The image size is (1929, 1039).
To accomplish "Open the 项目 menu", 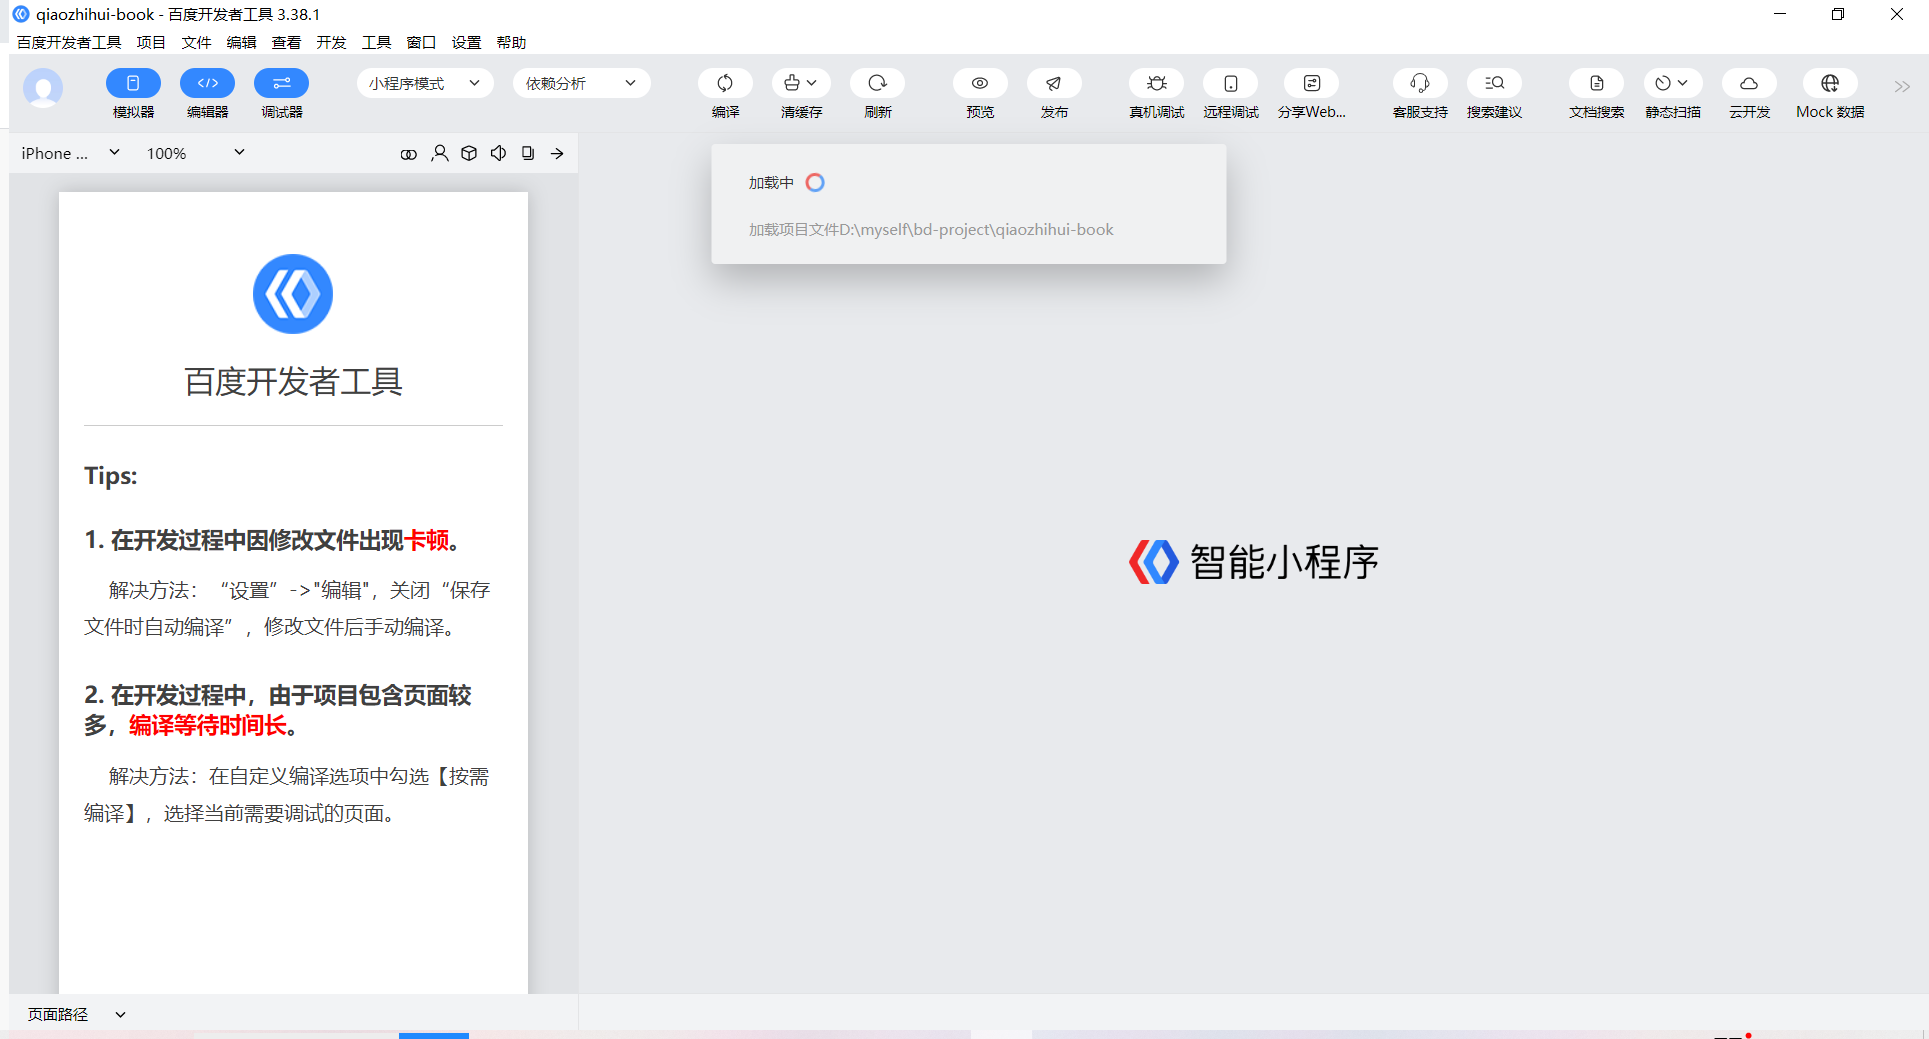I will 151,42.
